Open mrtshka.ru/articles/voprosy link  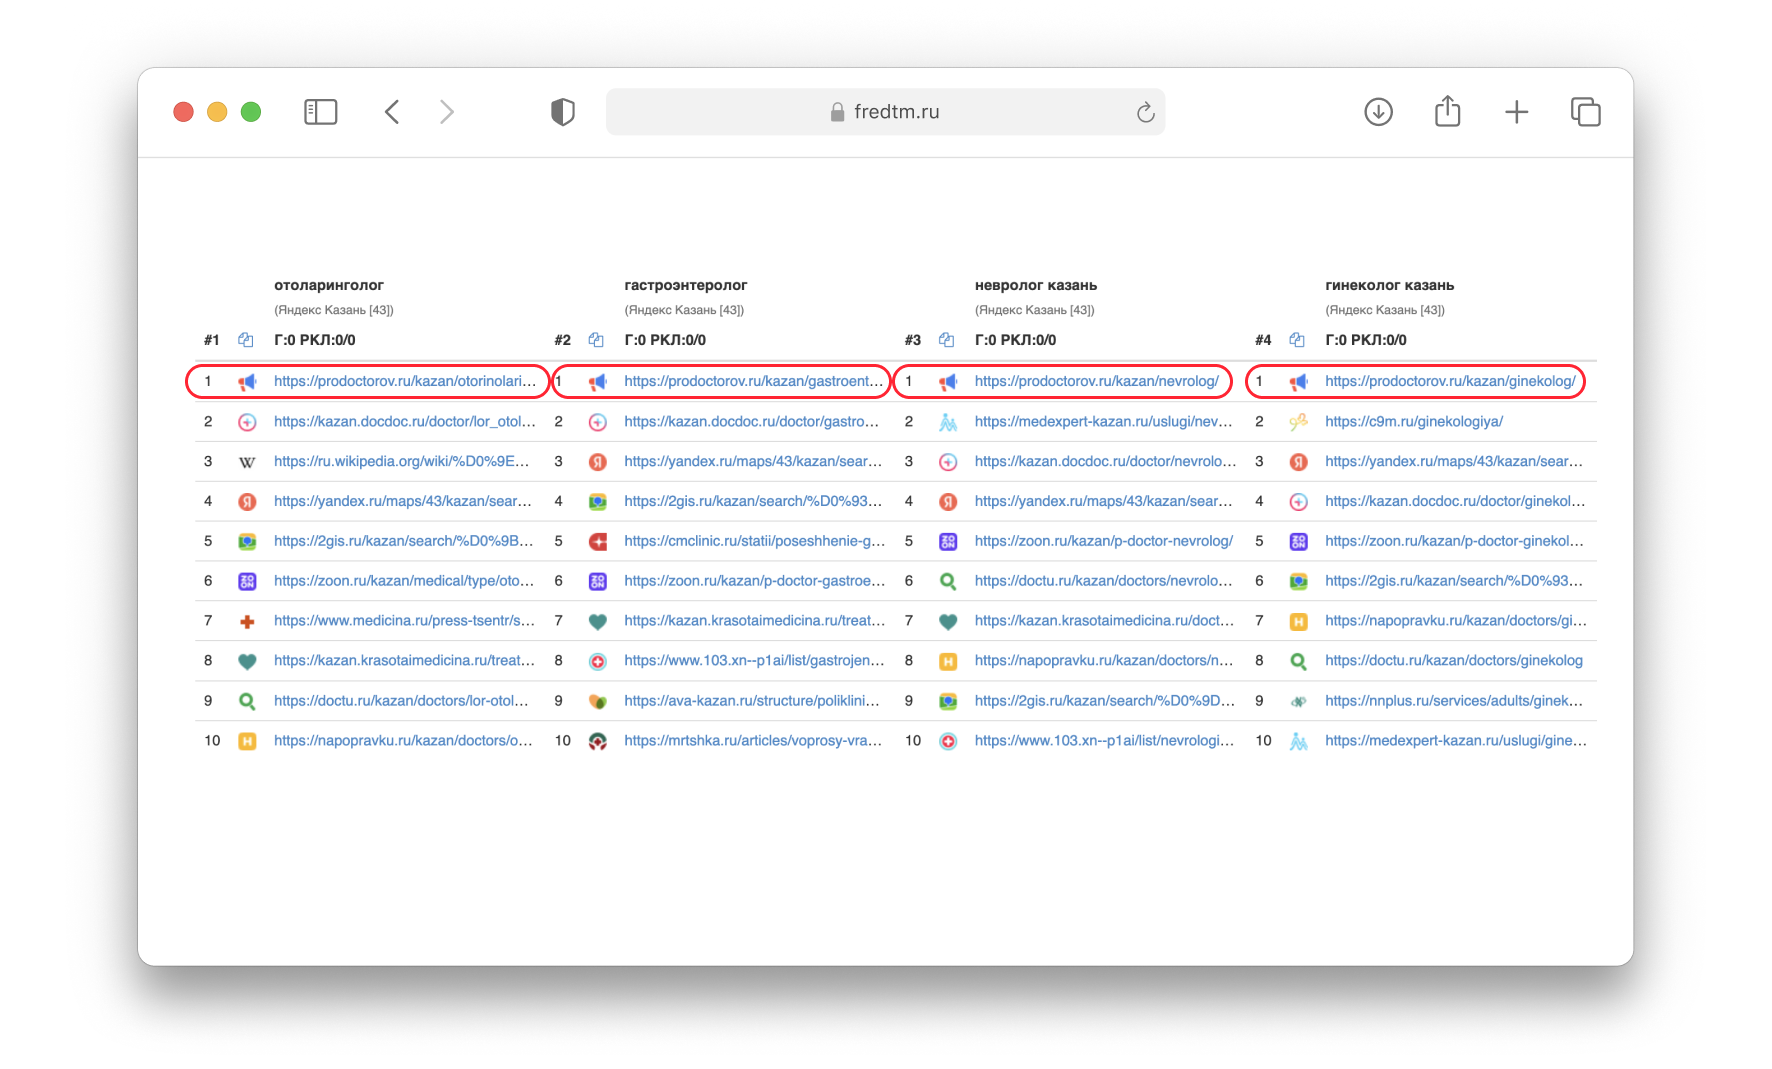pyautogui.click(x=753, y=741)
